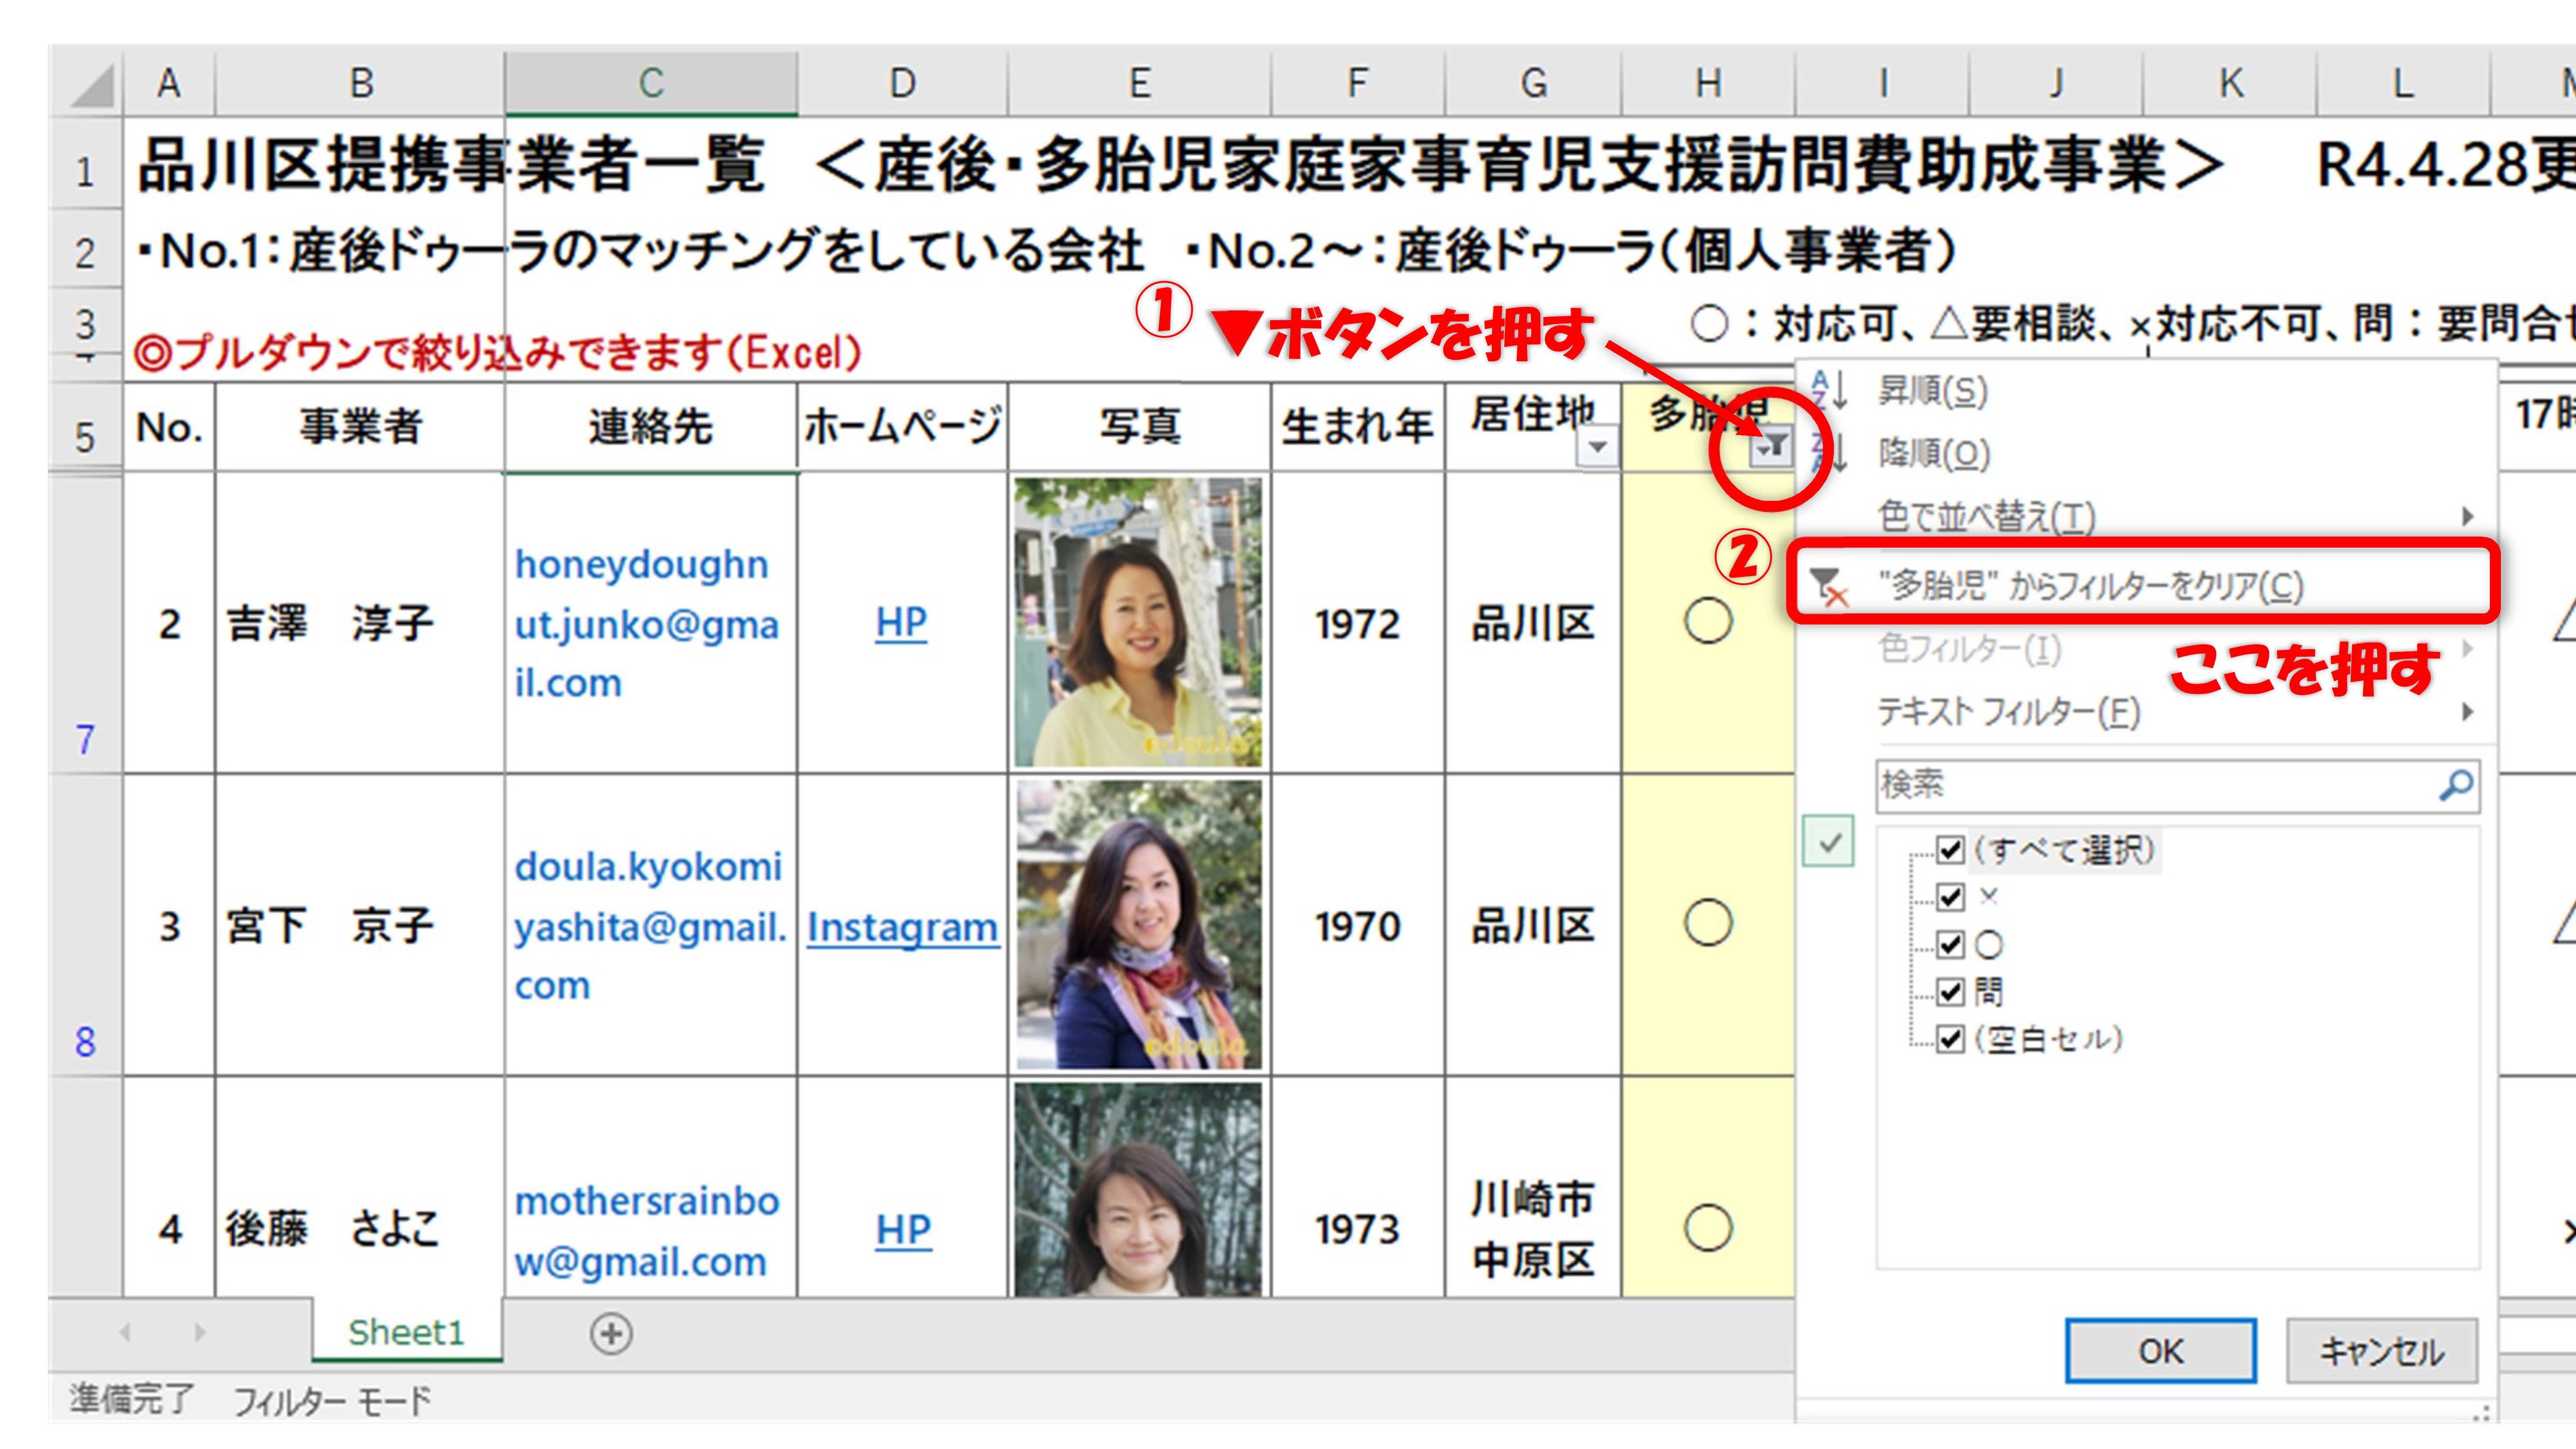This screenshot has width=2576, height=1449.
Task: Click the キャンセル button
Action: pyautogui.click(x=2381, y=1351)
